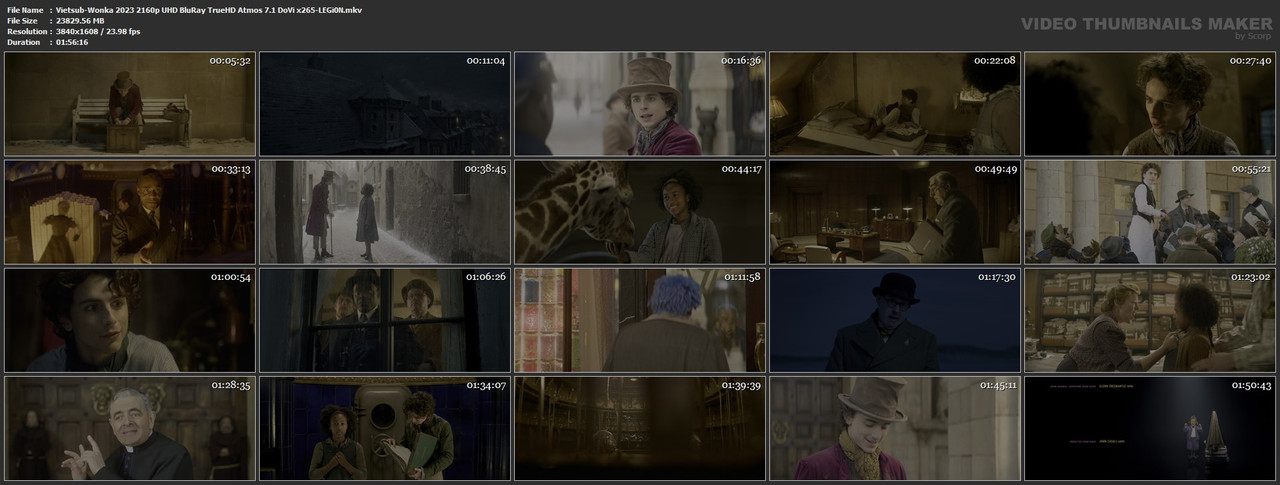Screen dimensions: 1280x485
Task: Select the thumbnail at 00:27:40
Action: pyautogui.click(x=1150, y=104)
